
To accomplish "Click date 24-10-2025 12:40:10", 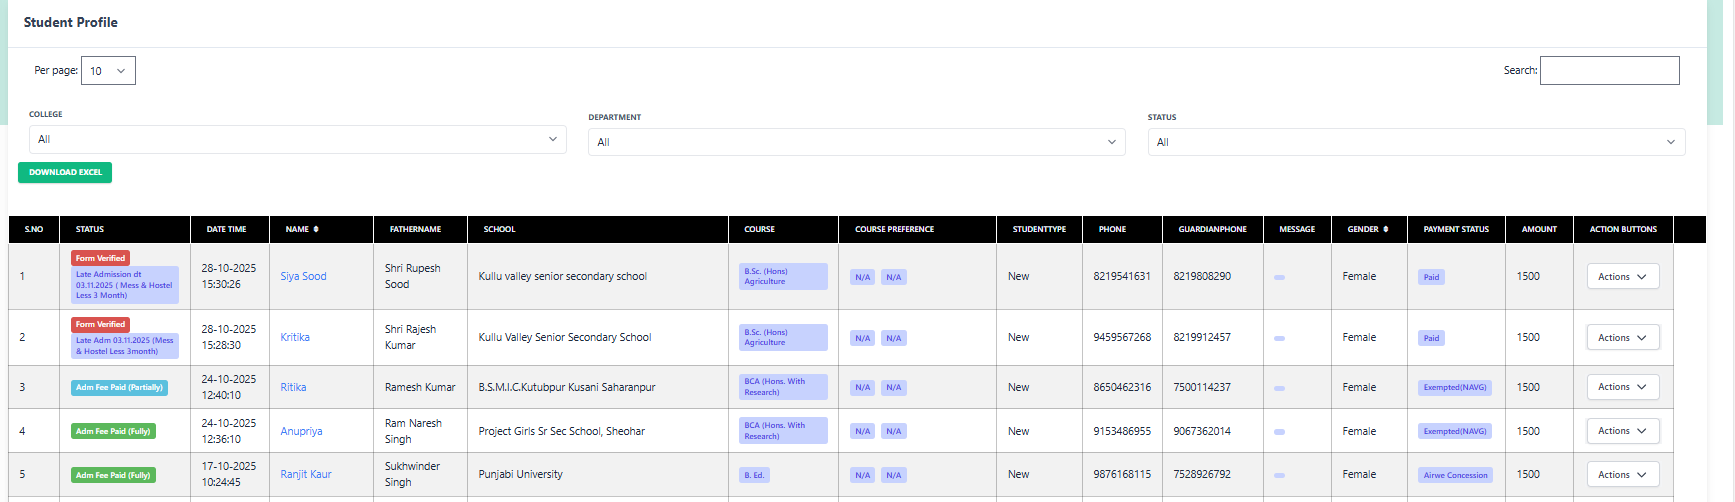I will point(229,387).
